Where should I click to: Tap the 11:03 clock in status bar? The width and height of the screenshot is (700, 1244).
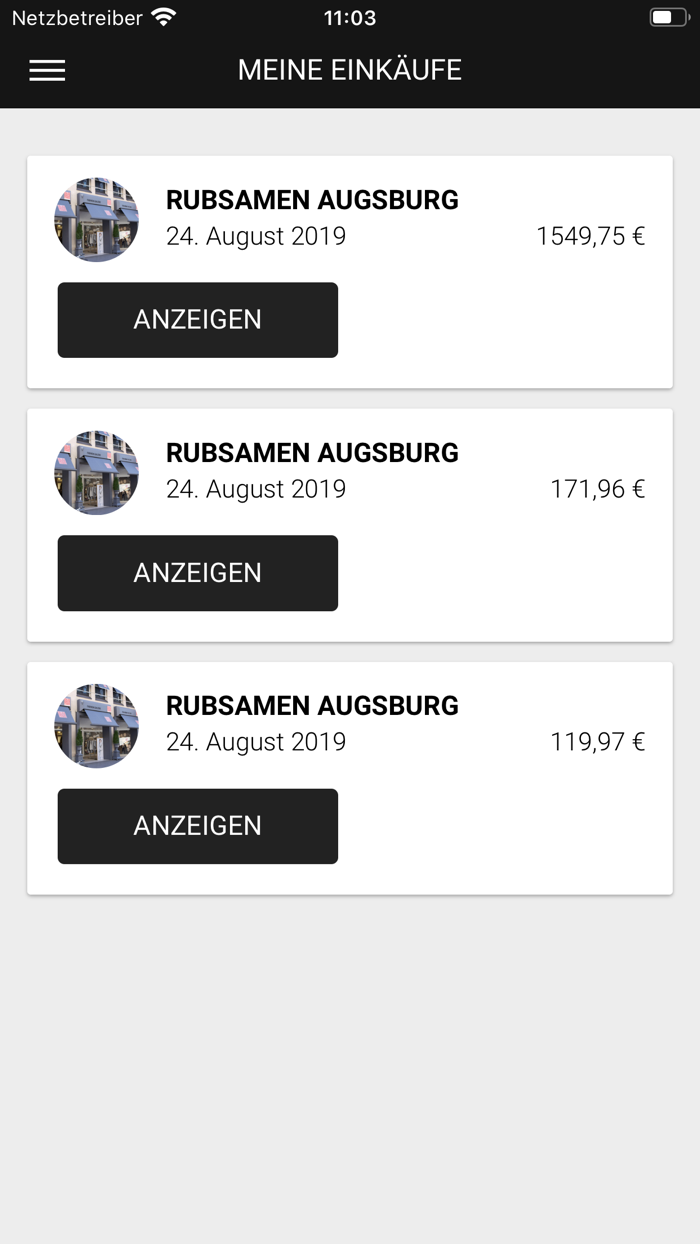pyautogui.click(x=350, y=17)
